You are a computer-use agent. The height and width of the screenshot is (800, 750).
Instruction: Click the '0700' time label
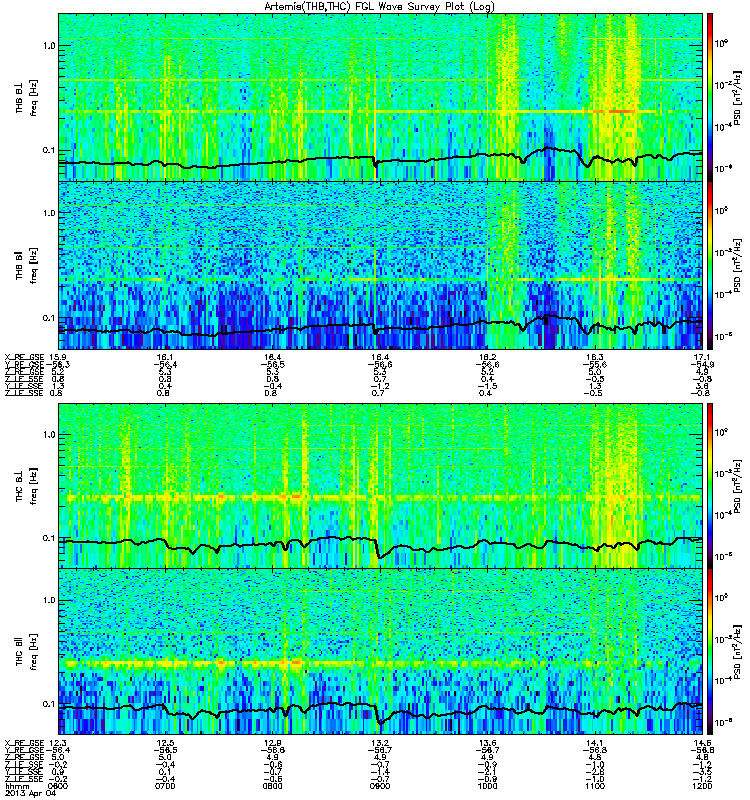tap(165, 786)
